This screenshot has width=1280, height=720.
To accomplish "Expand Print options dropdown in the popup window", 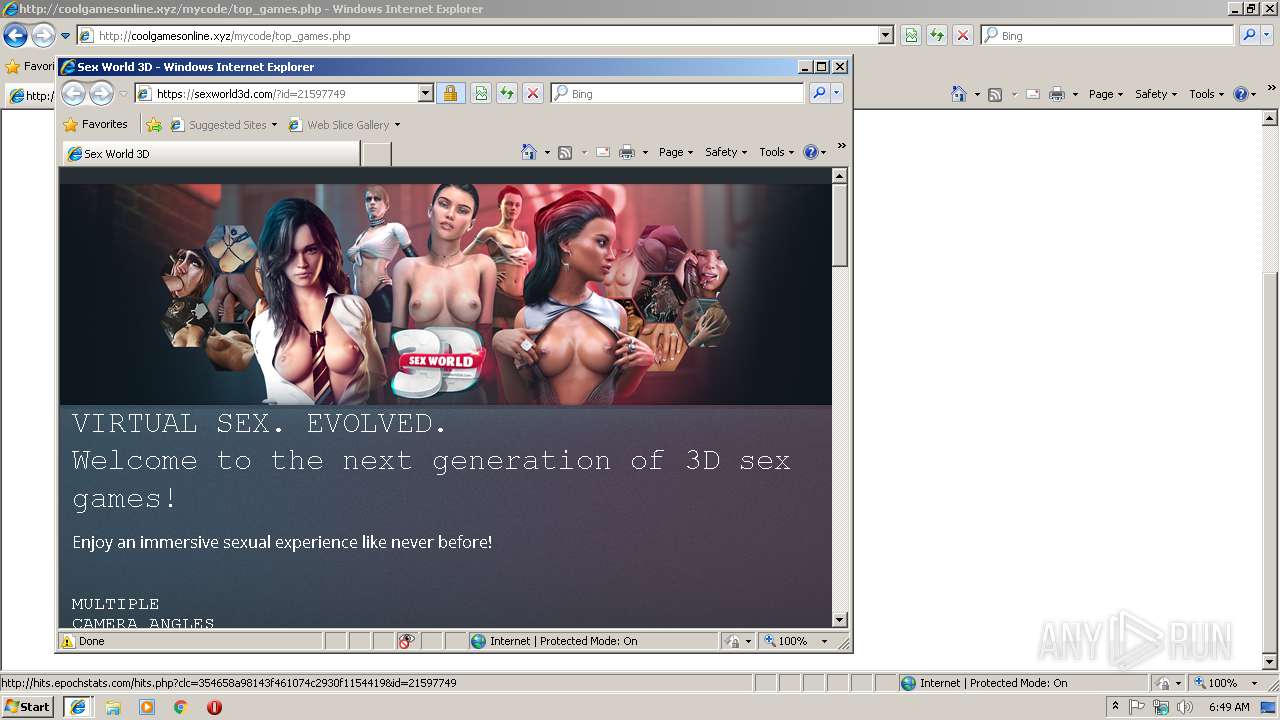I will [645, 153].
